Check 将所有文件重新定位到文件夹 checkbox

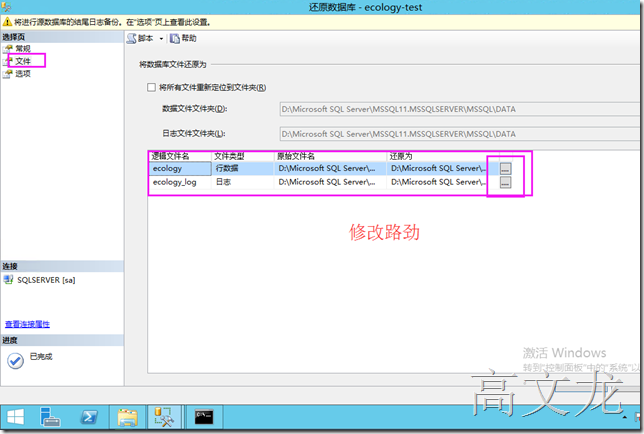coord(152,87)
